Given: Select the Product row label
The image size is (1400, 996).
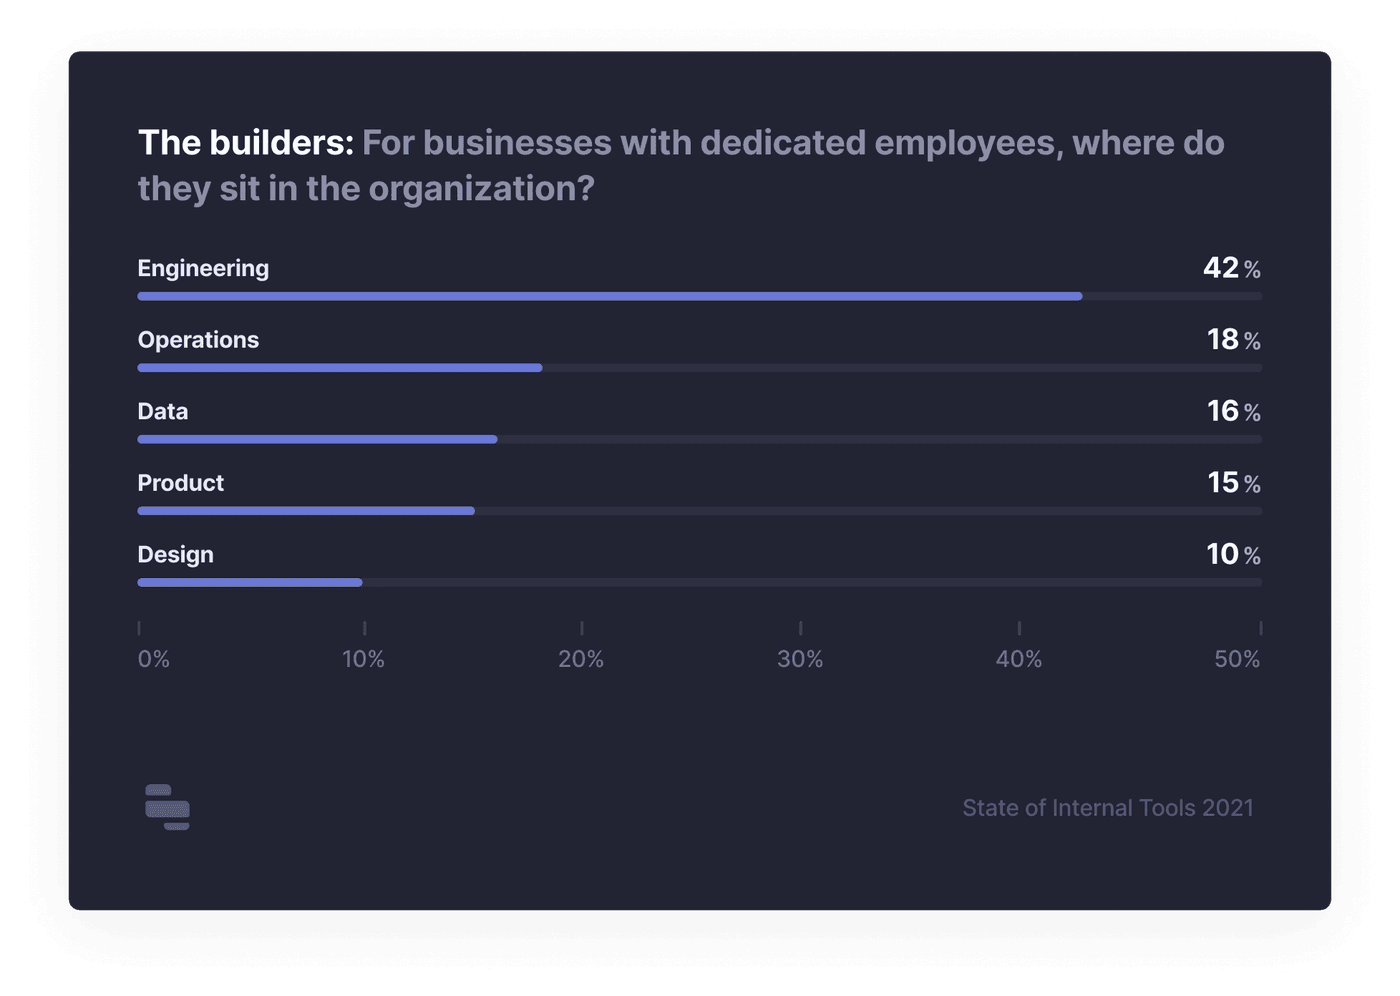Looking at the screenshot, I should [x=181, y=483].
